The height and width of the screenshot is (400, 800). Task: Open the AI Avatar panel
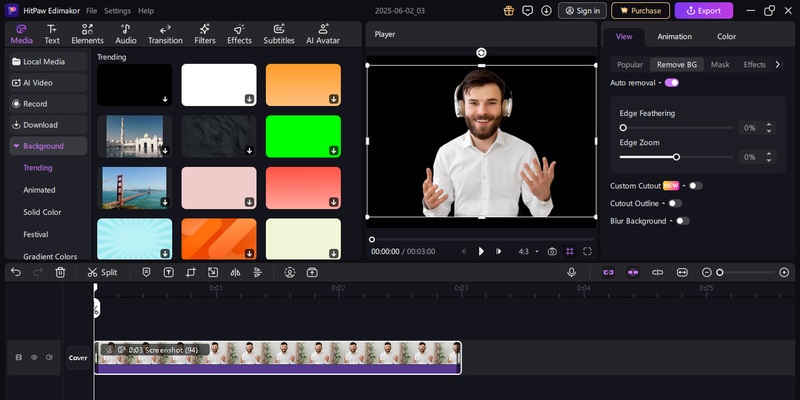tap(323, 34)
